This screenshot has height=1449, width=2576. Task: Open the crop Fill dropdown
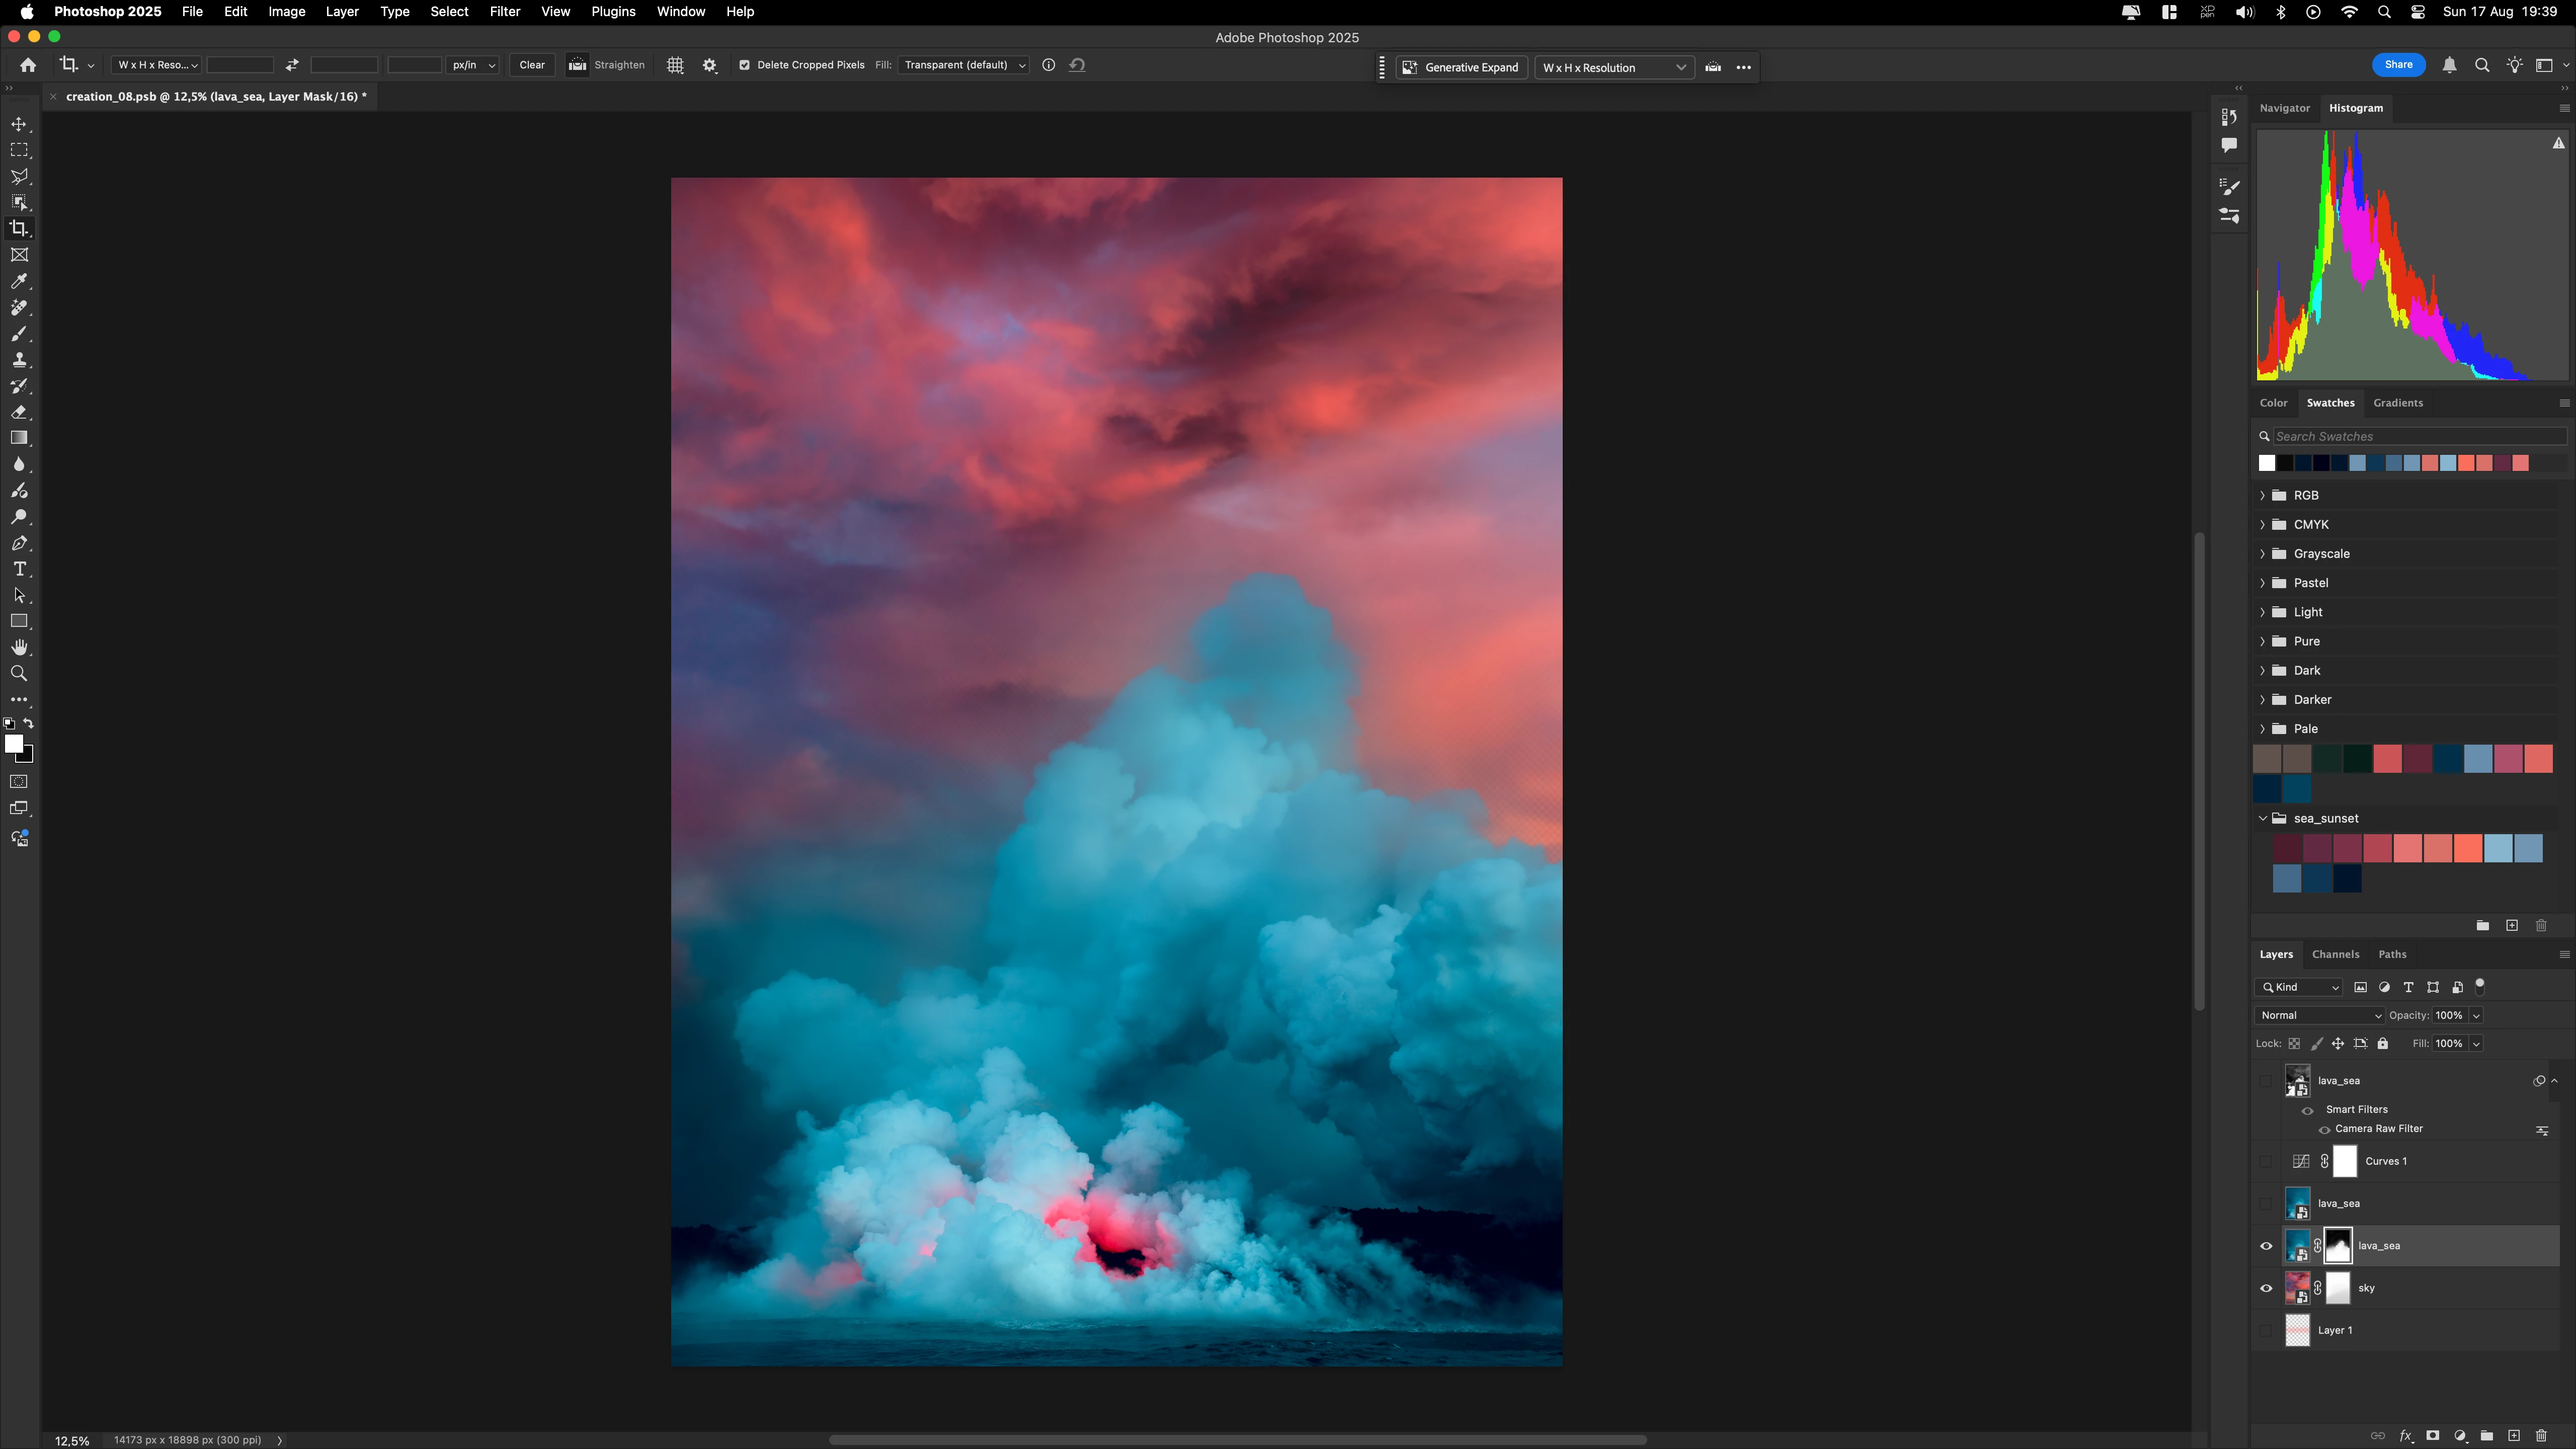coord(963,65)
